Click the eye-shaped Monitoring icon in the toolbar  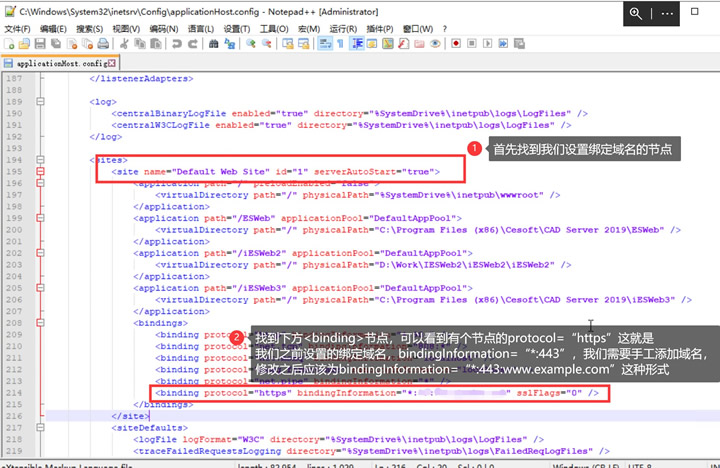(x=435, y=44)
